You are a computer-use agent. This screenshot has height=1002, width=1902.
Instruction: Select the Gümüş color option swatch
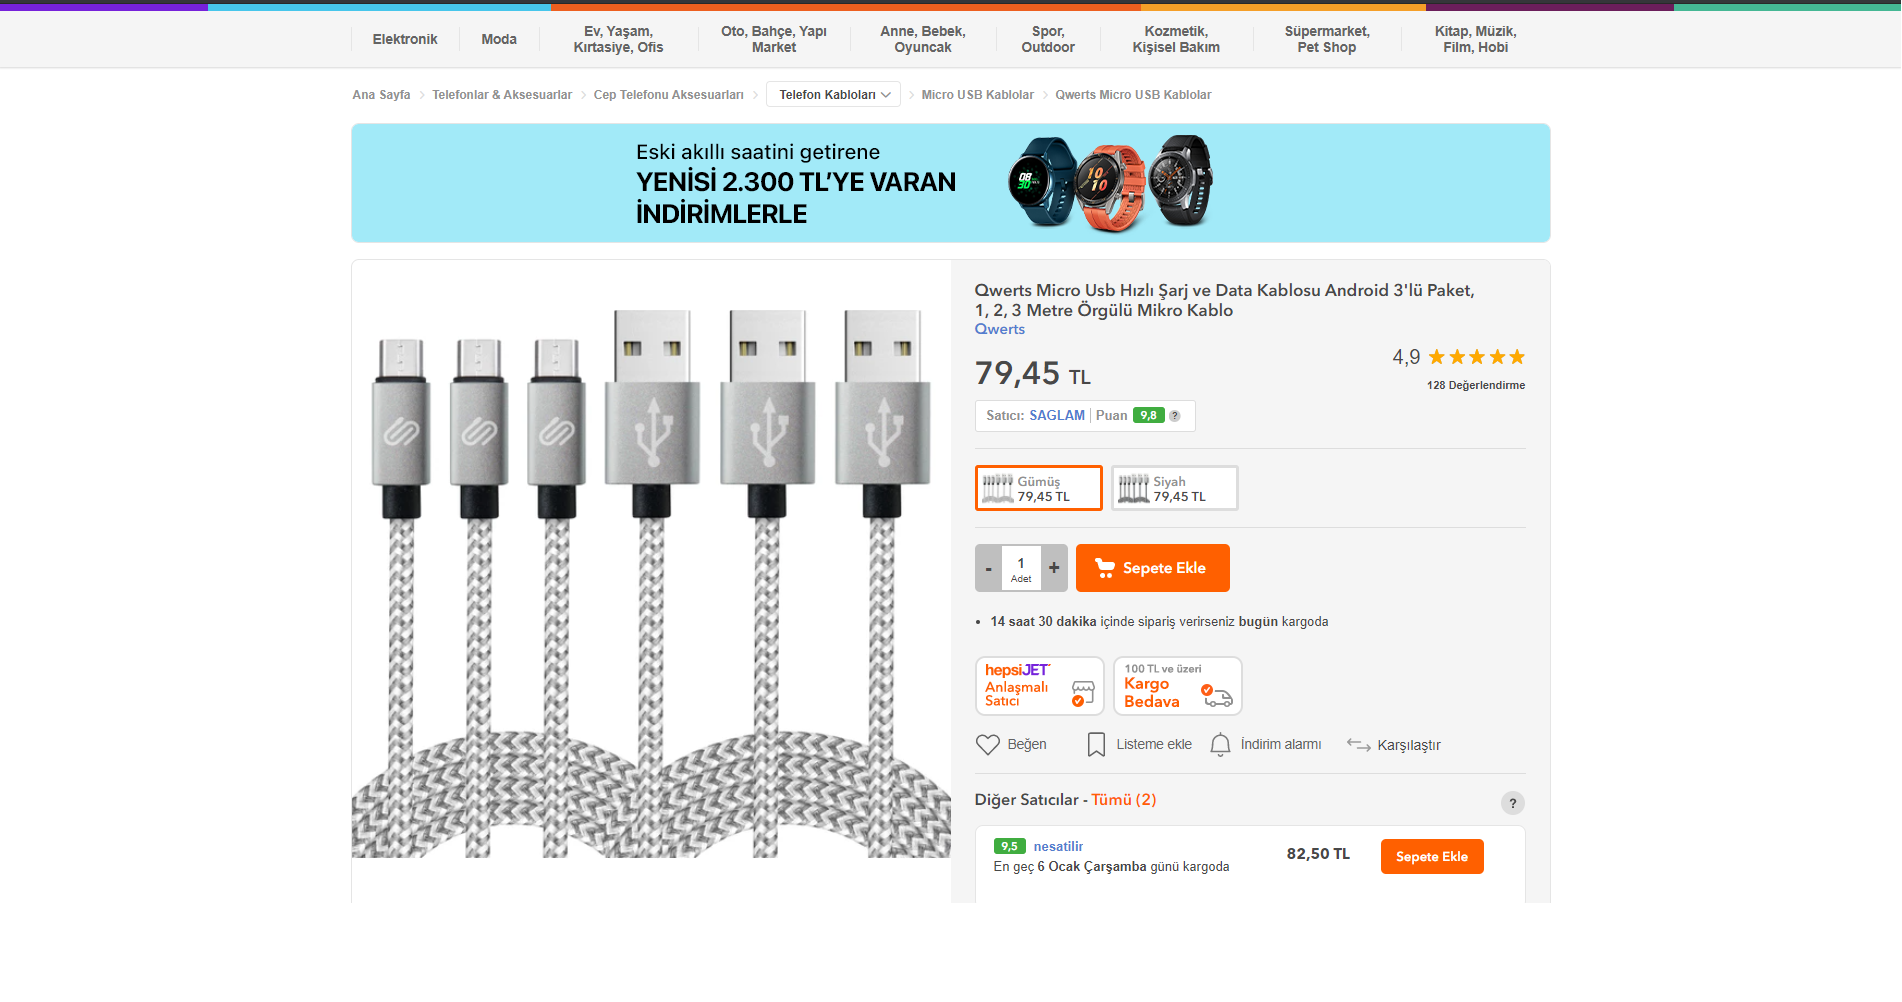(1038, 487)
